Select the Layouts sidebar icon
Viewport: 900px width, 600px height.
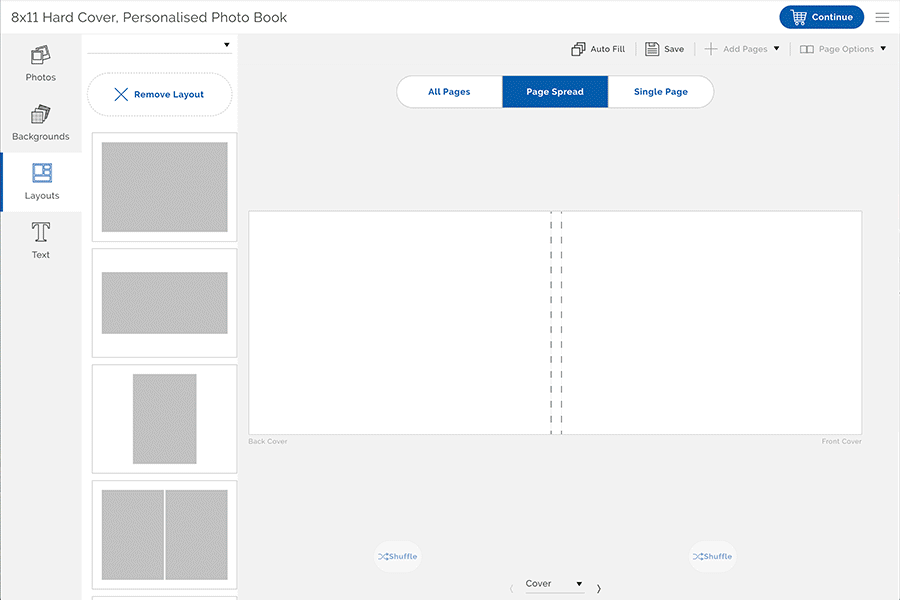point(41,173)
